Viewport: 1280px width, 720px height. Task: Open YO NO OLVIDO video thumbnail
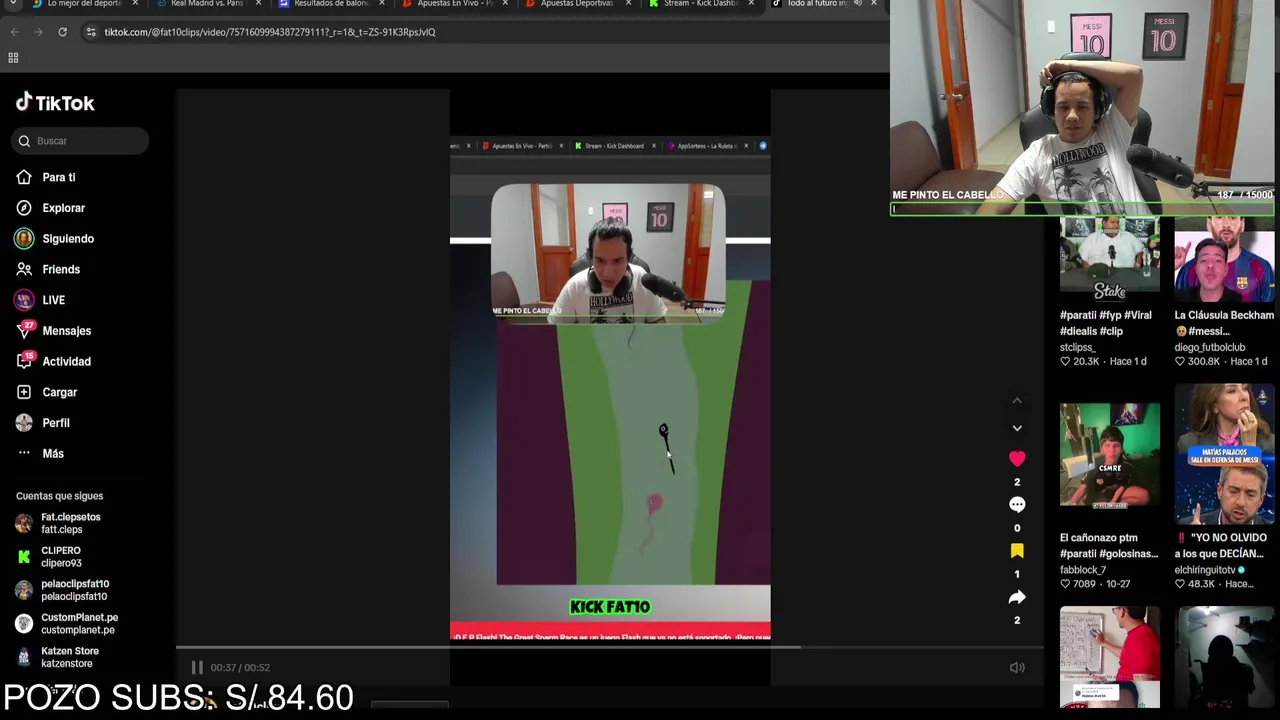coord(1224,454)
